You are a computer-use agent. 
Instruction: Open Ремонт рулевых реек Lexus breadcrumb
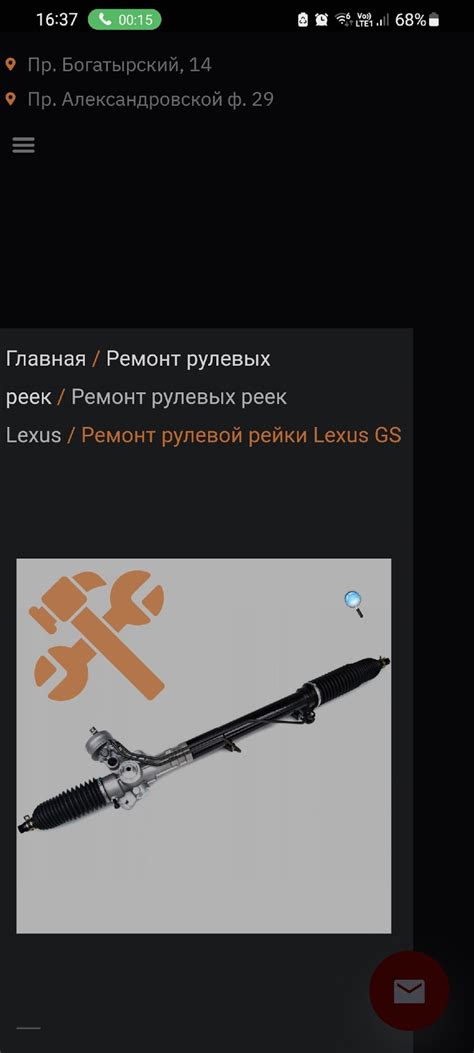146,416
